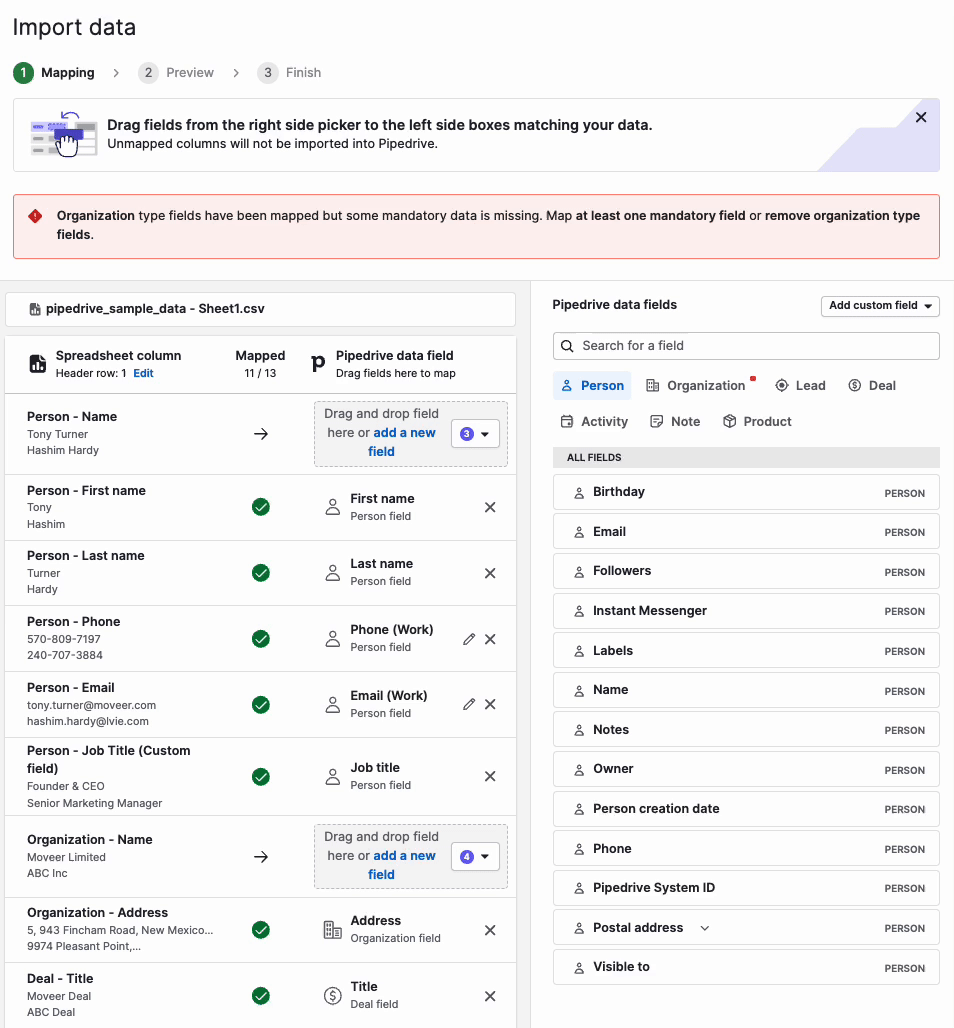Click the pipedrive_sample_data - Sheet1.csv filename
This screenshot has width=954, height=1028.
point(155,309)
